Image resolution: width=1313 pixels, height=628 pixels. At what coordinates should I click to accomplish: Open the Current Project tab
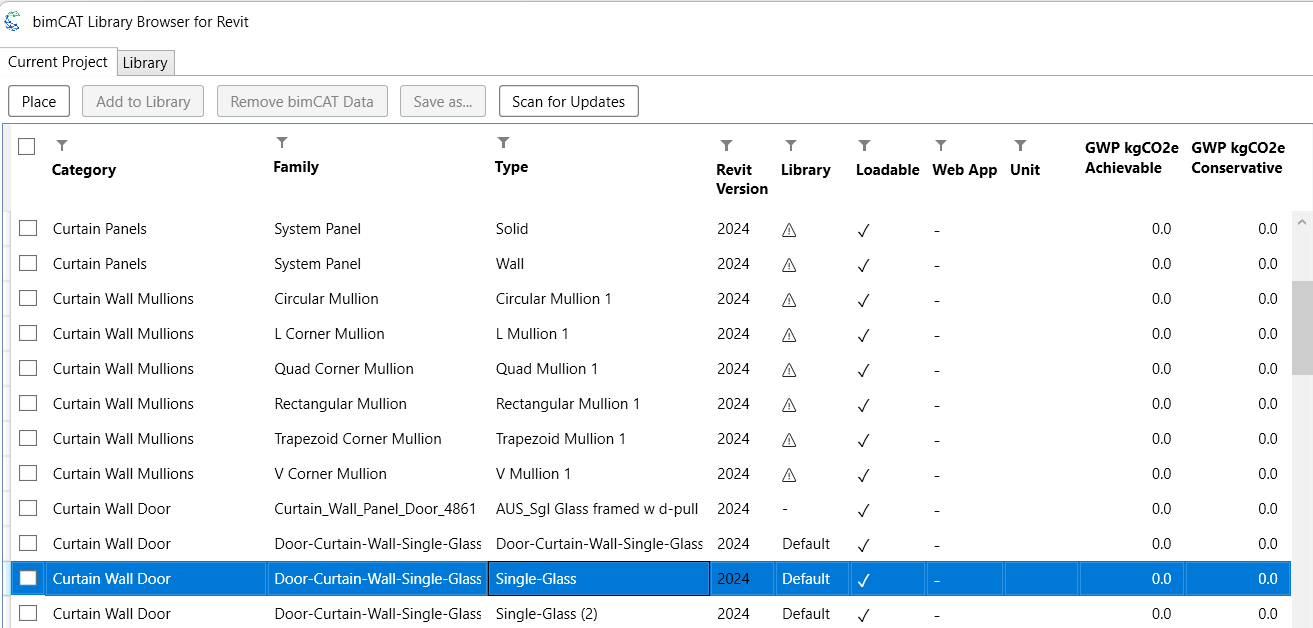[x=58, y=62]
